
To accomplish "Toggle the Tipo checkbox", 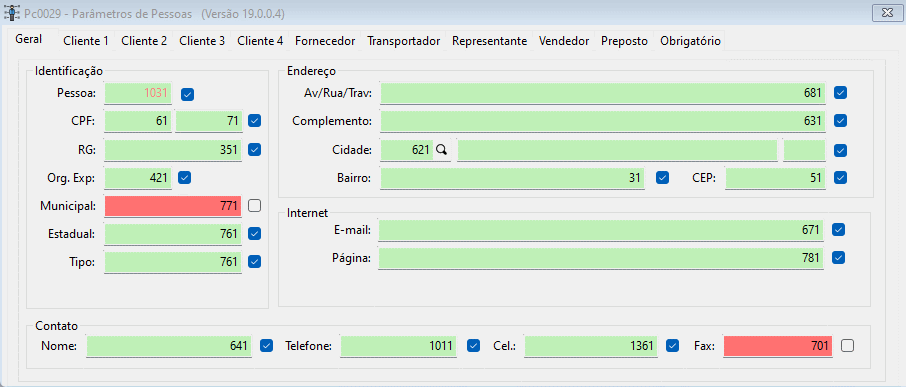I will pyautogui.click(x=254, y=261).
